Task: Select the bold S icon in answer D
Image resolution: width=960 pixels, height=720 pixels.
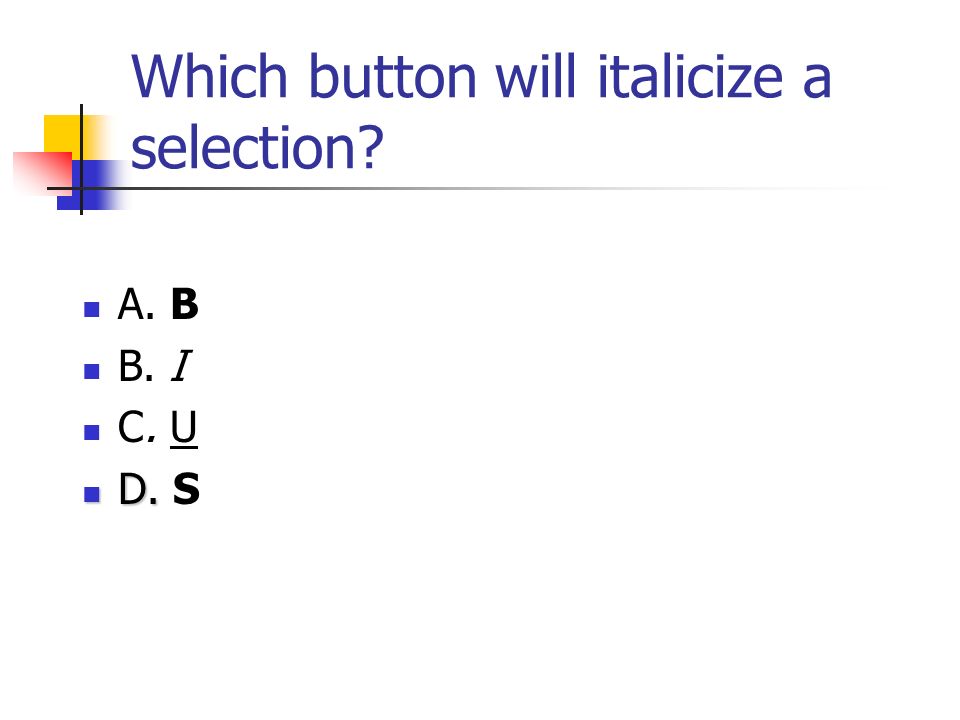Action: (x=186, y=489)
